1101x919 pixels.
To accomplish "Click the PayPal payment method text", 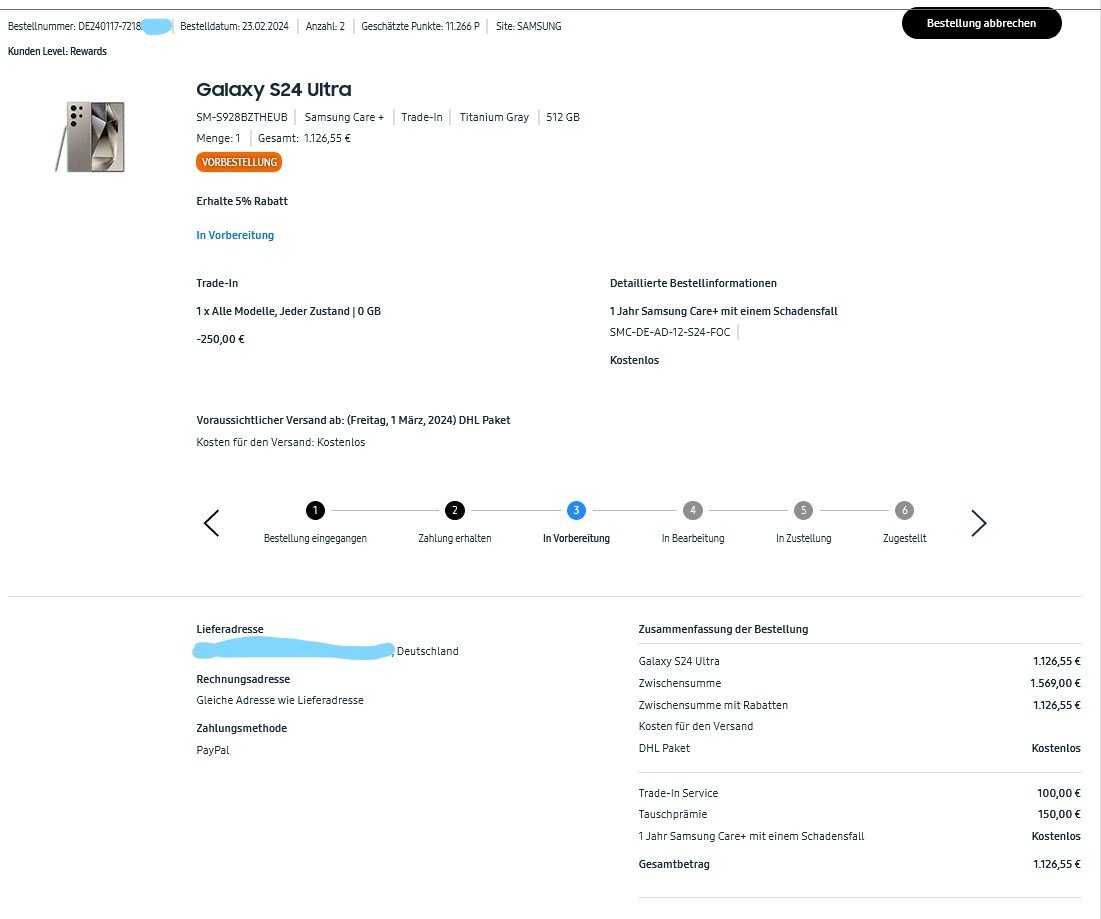I will coord(213,750).
